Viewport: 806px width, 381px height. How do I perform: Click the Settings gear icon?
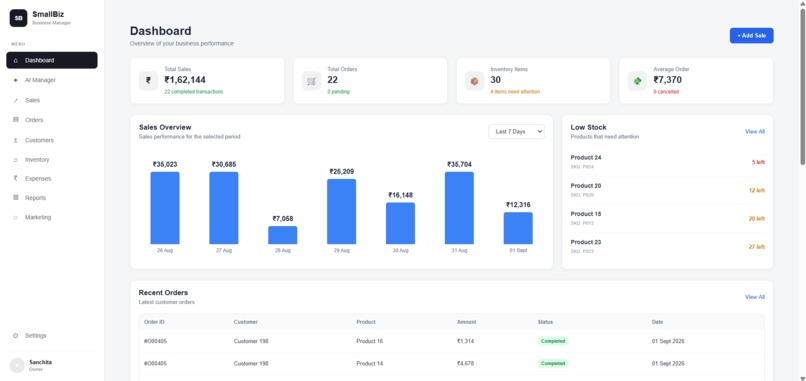[15, 336]
